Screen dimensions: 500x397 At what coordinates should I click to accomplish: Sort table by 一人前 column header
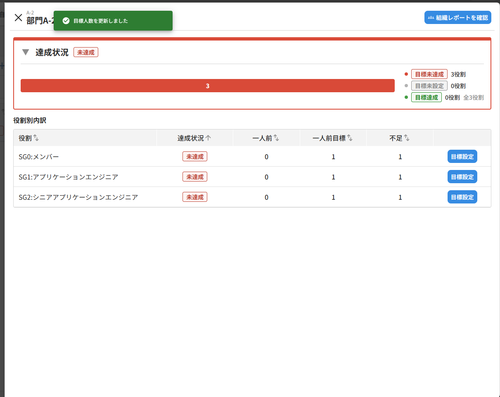pos(266,138)
